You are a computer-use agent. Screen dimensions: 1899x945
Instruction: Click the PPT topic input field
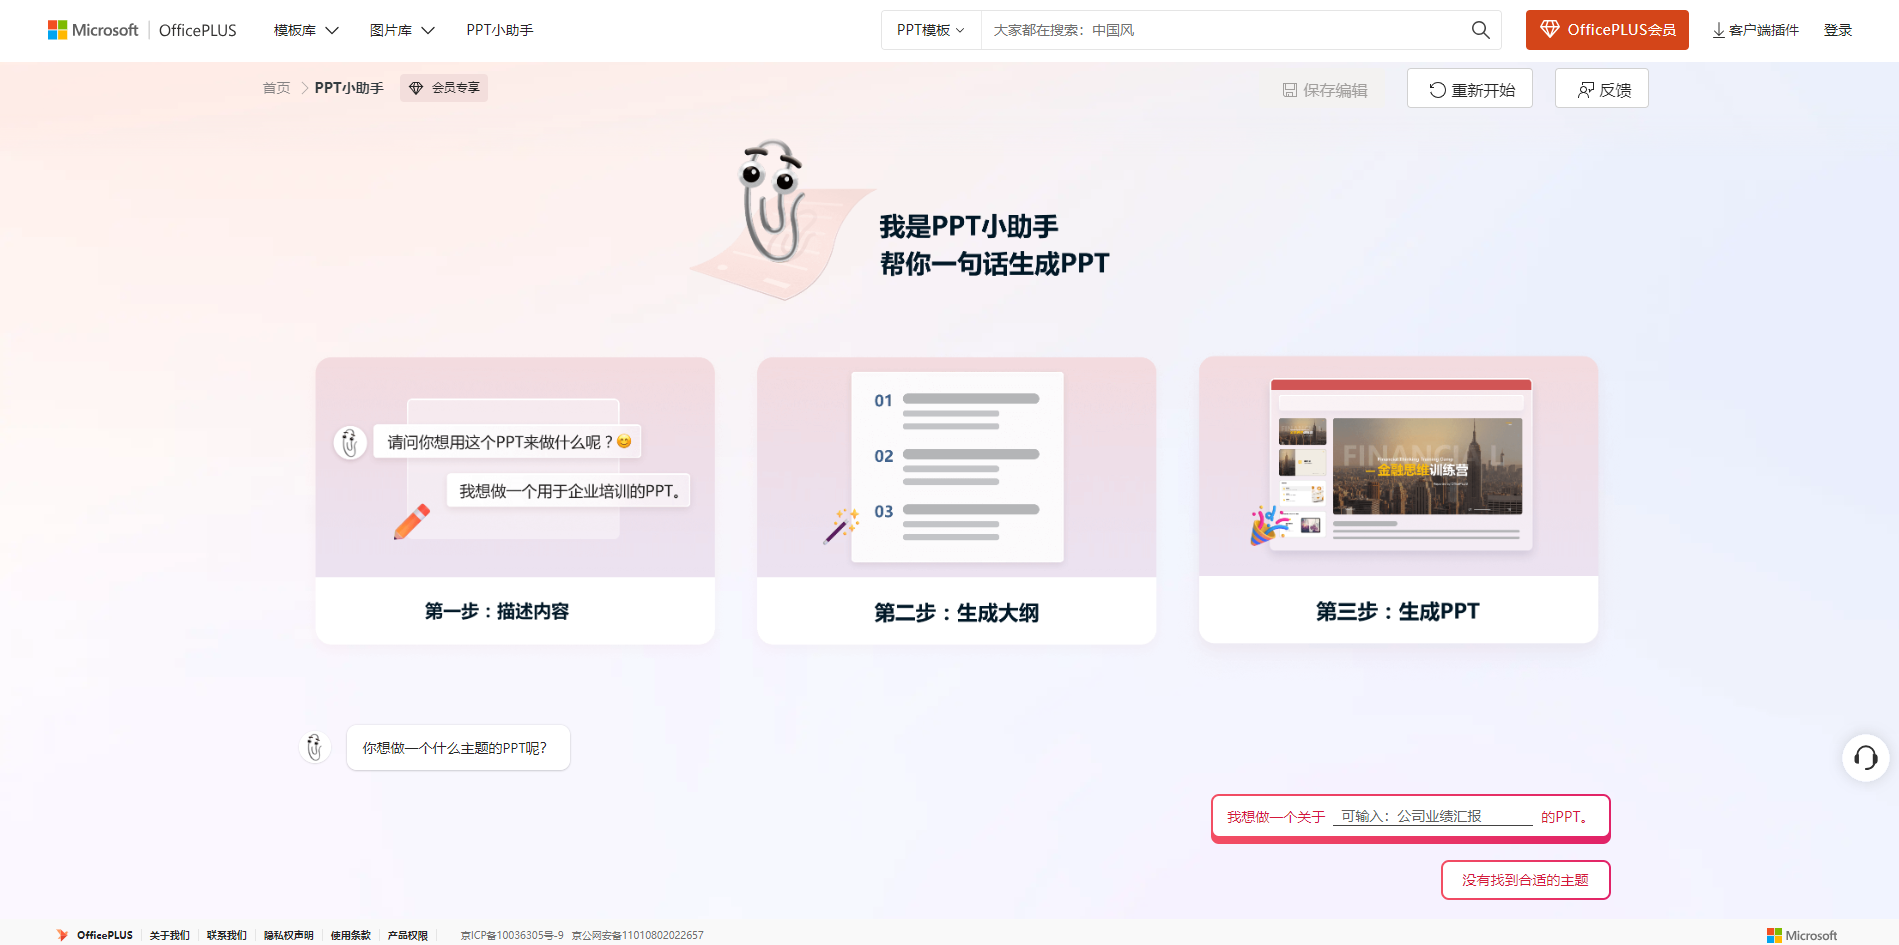pos(1434,815)
